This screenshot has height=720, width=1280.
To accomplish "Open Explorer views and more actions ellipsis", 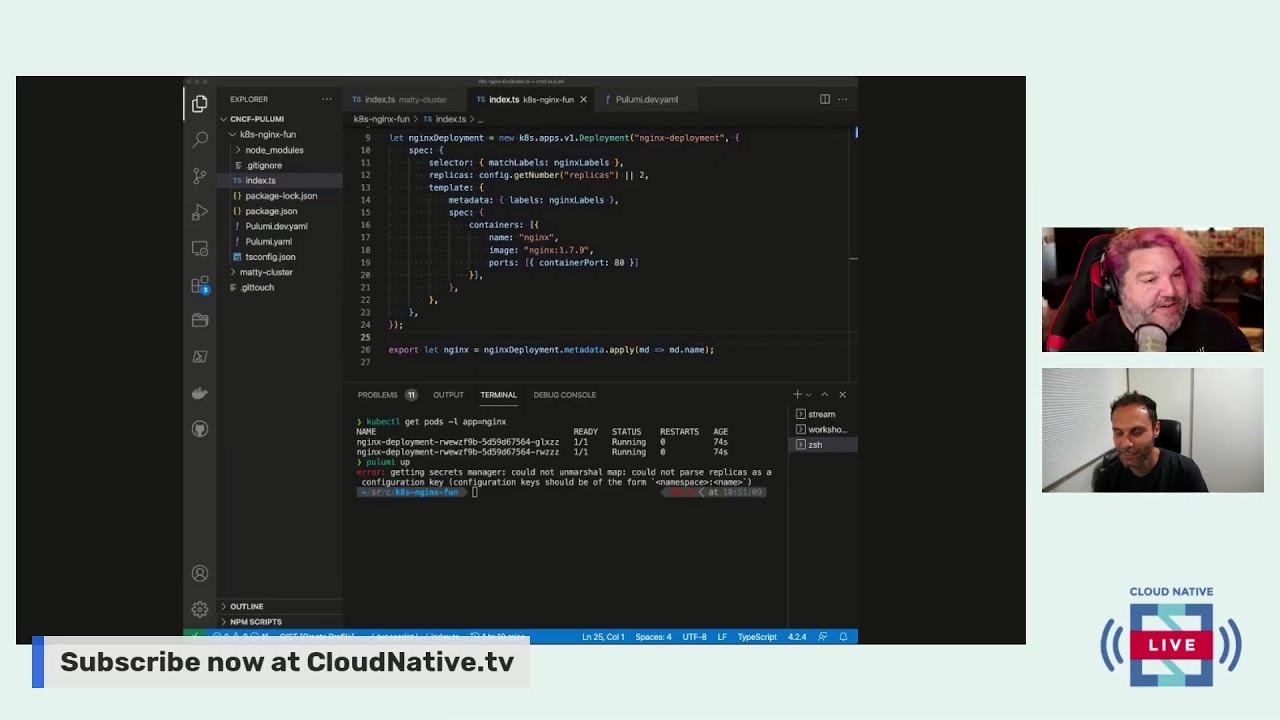I will click(326, 99).
